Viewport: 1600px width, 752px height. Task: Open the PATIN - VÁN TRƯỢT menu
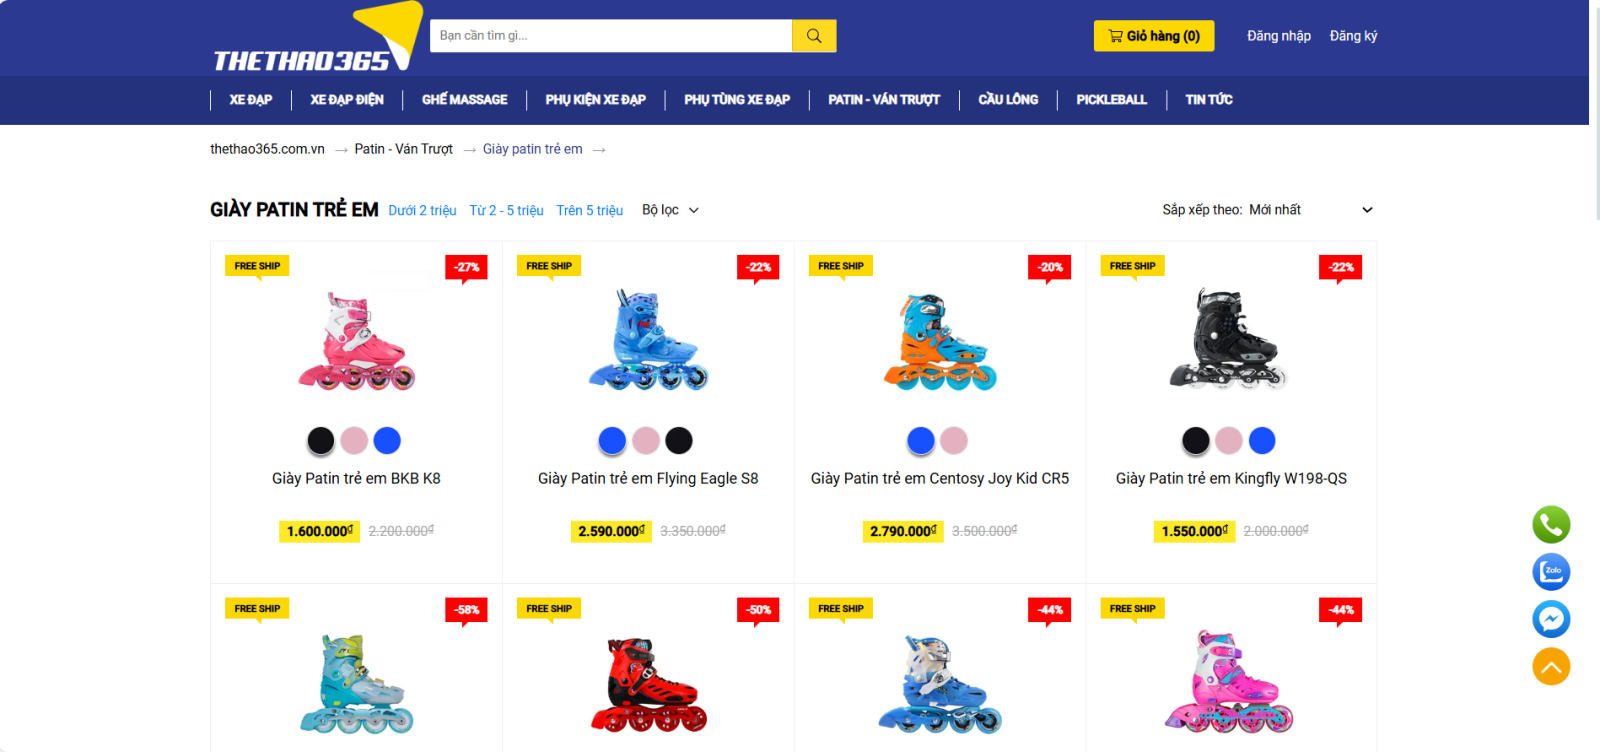click(884, 100)
